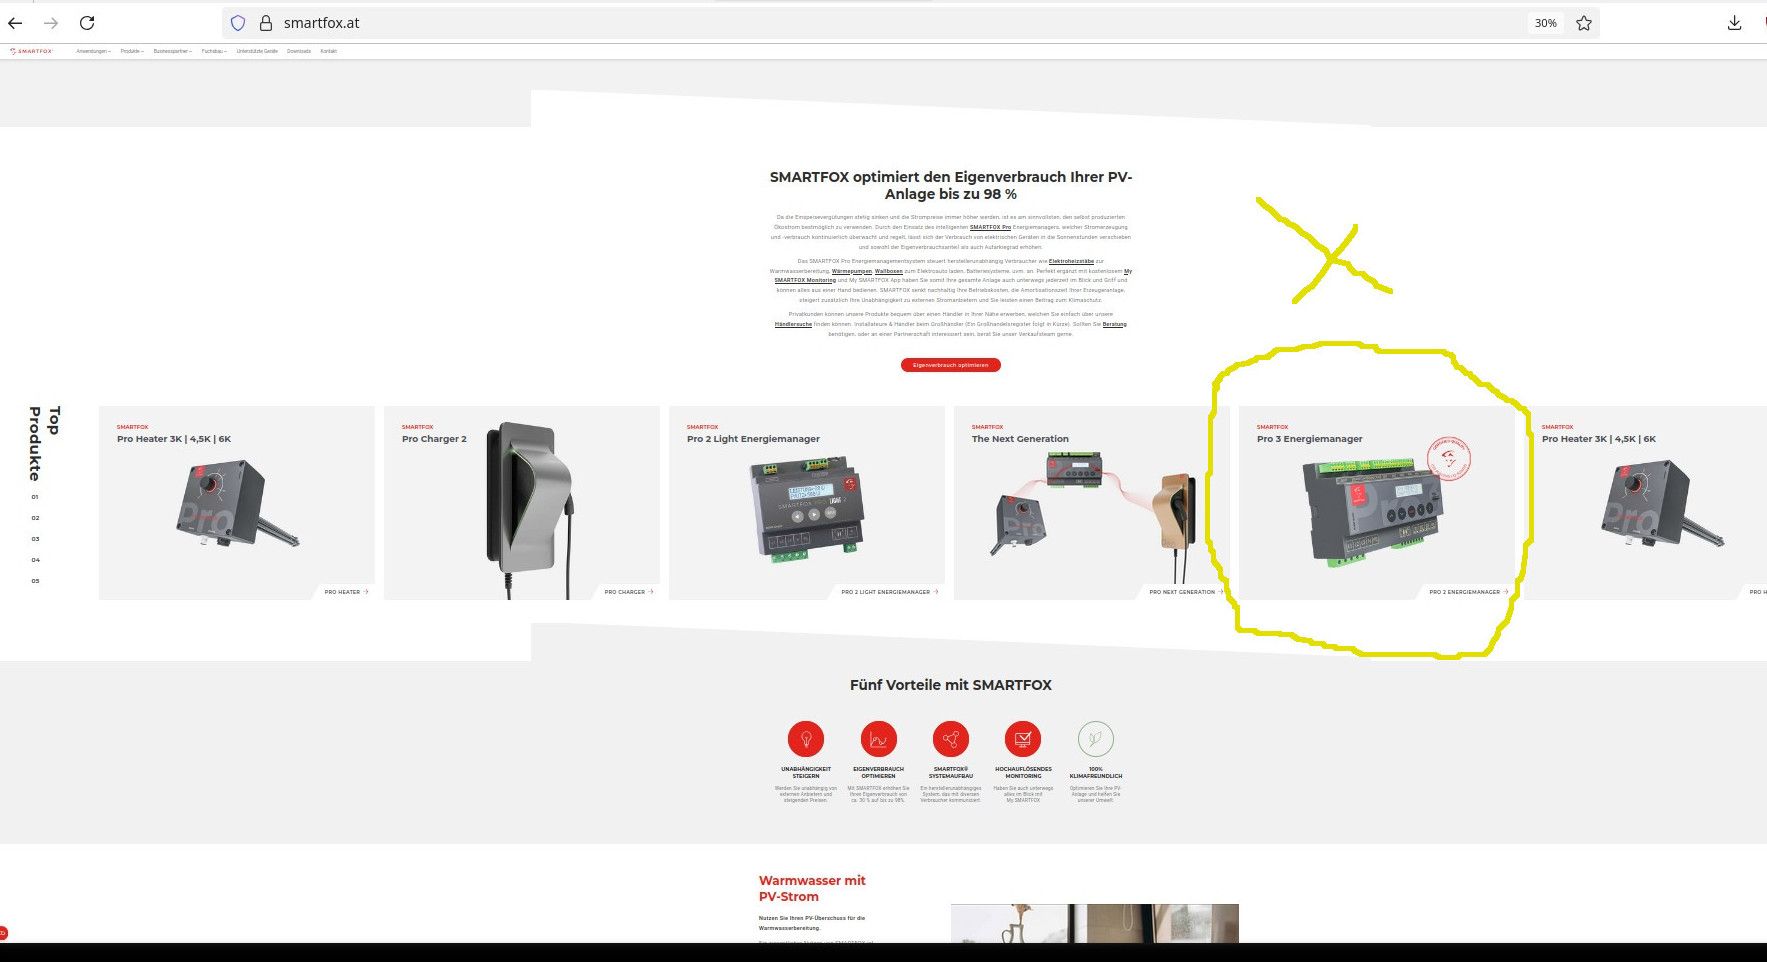Click the Fünf Vorteile mit SMARTFOX heading
Viewport: 1767px width, 962px height.
click(x=951, y=685)
